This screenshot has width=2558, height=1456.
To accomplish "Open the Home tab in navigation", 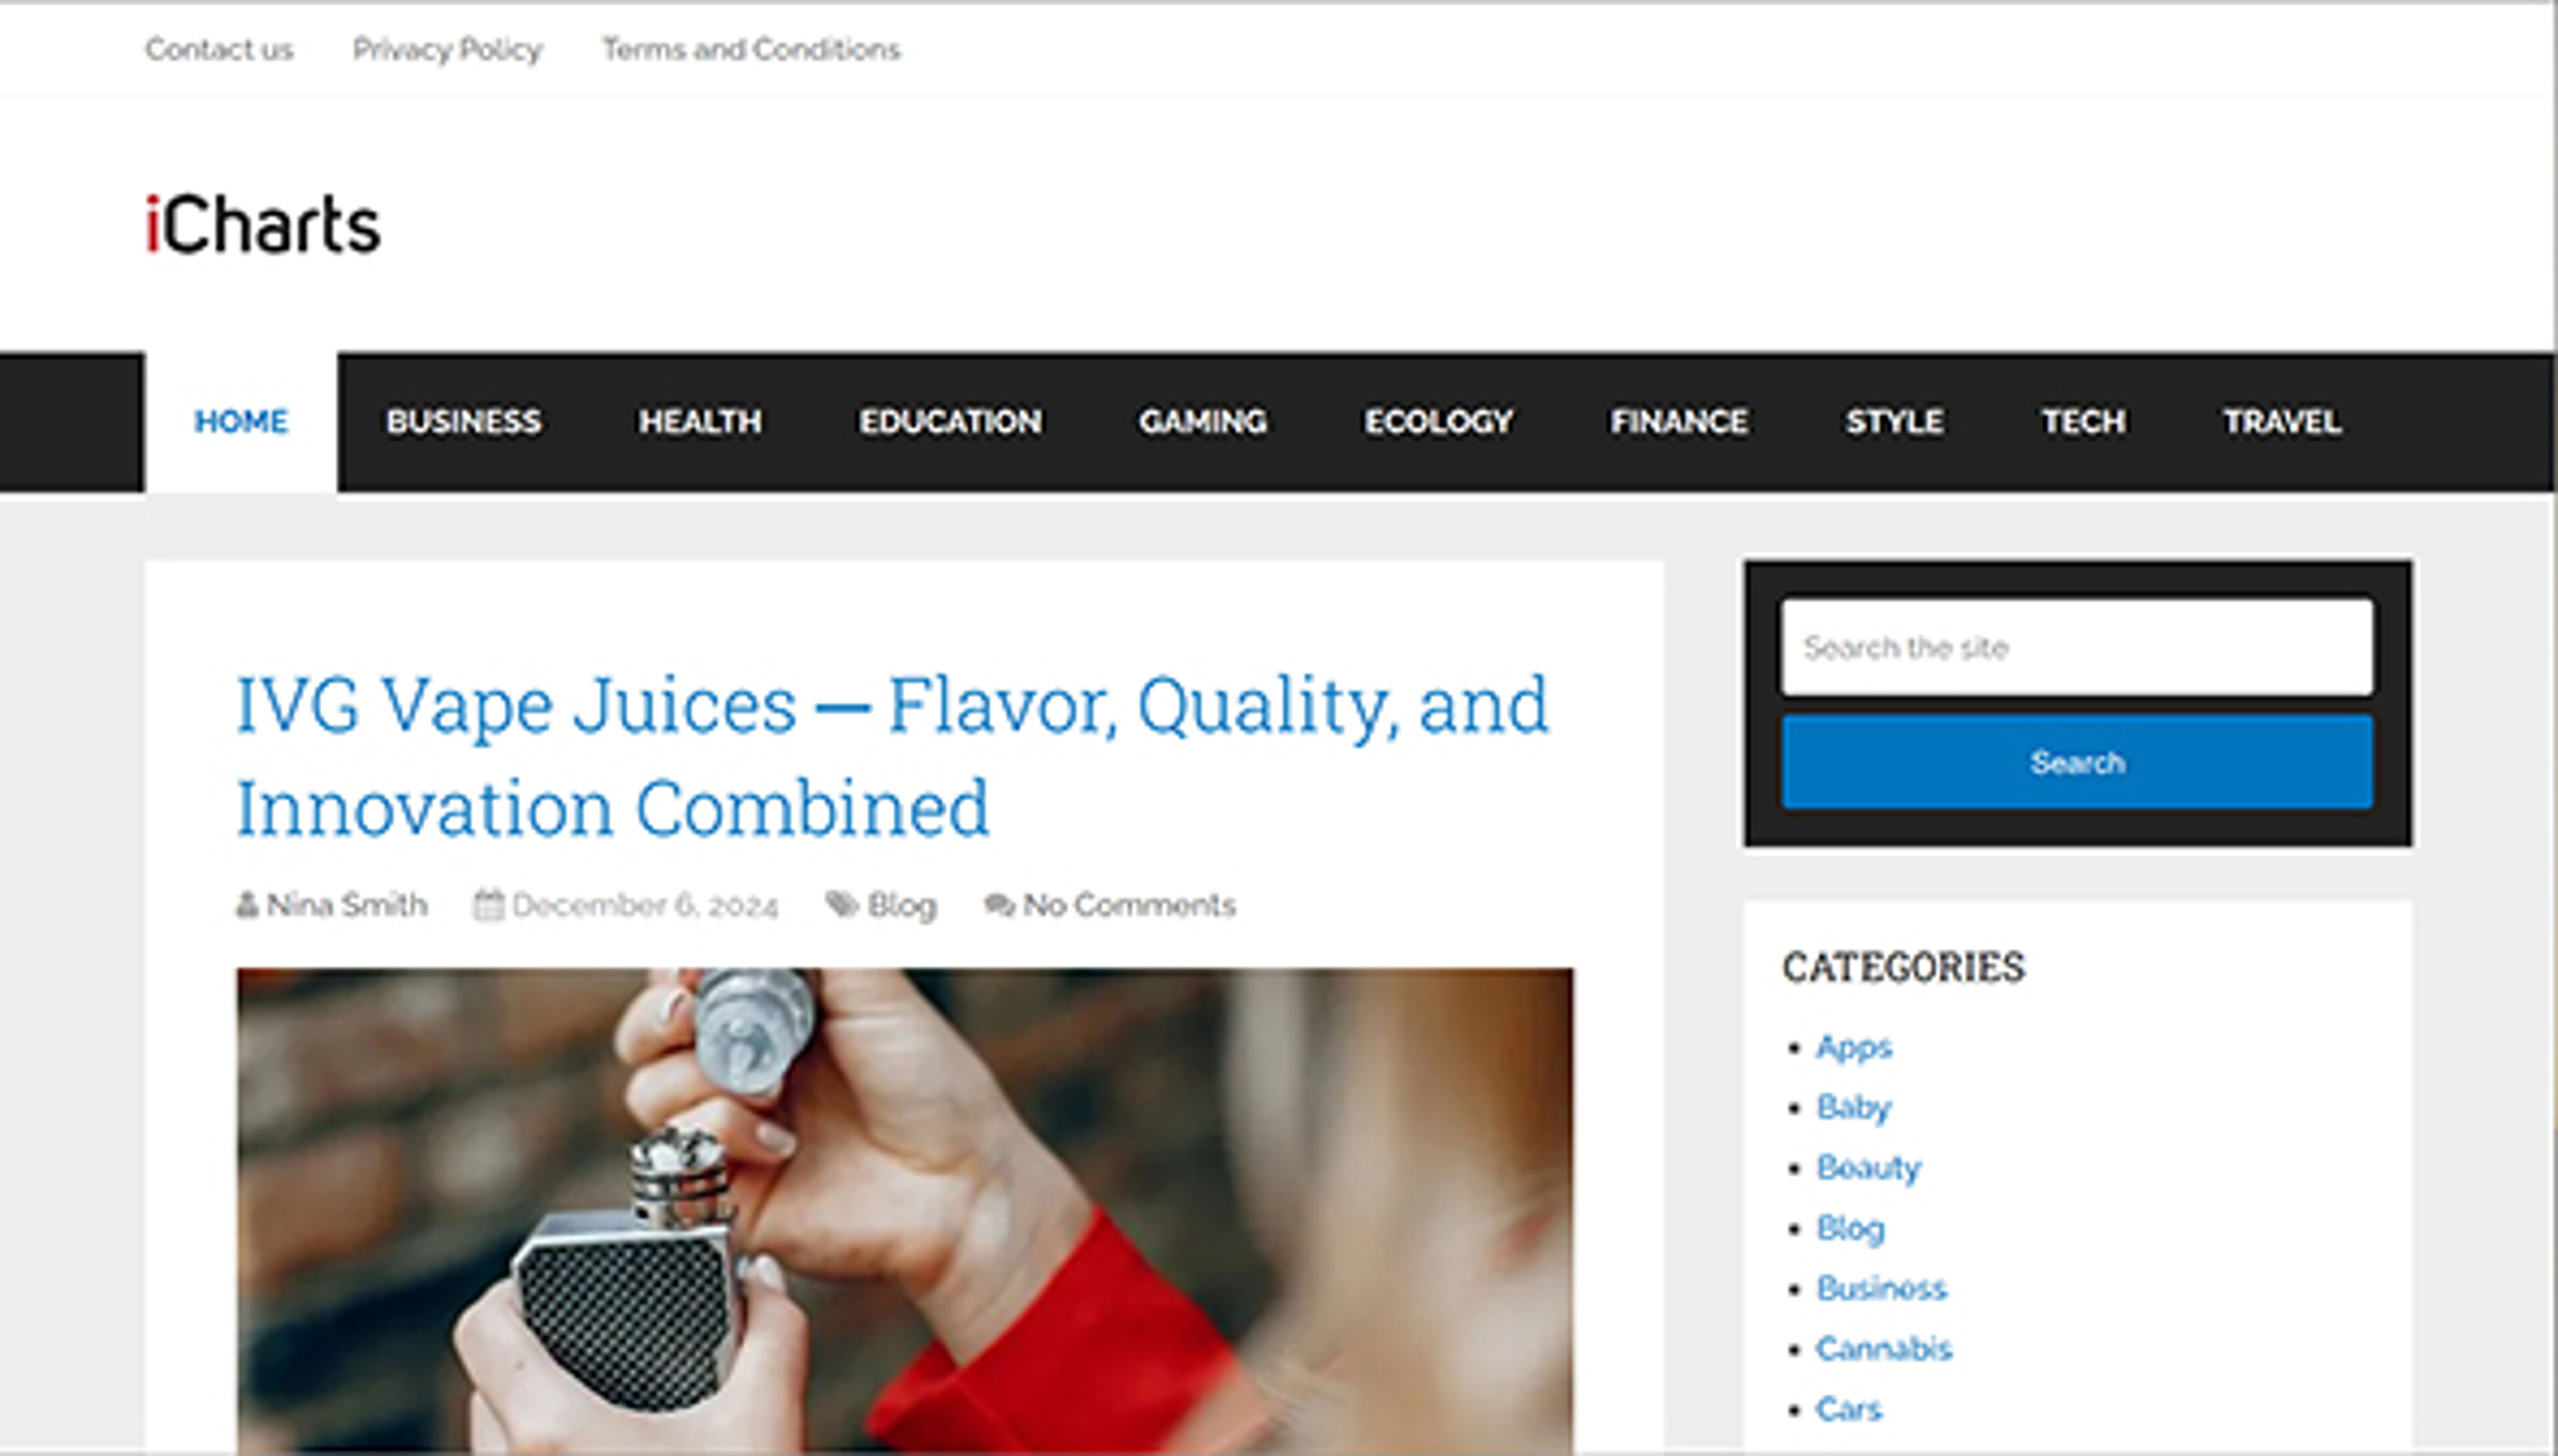I will pos(241,421).
